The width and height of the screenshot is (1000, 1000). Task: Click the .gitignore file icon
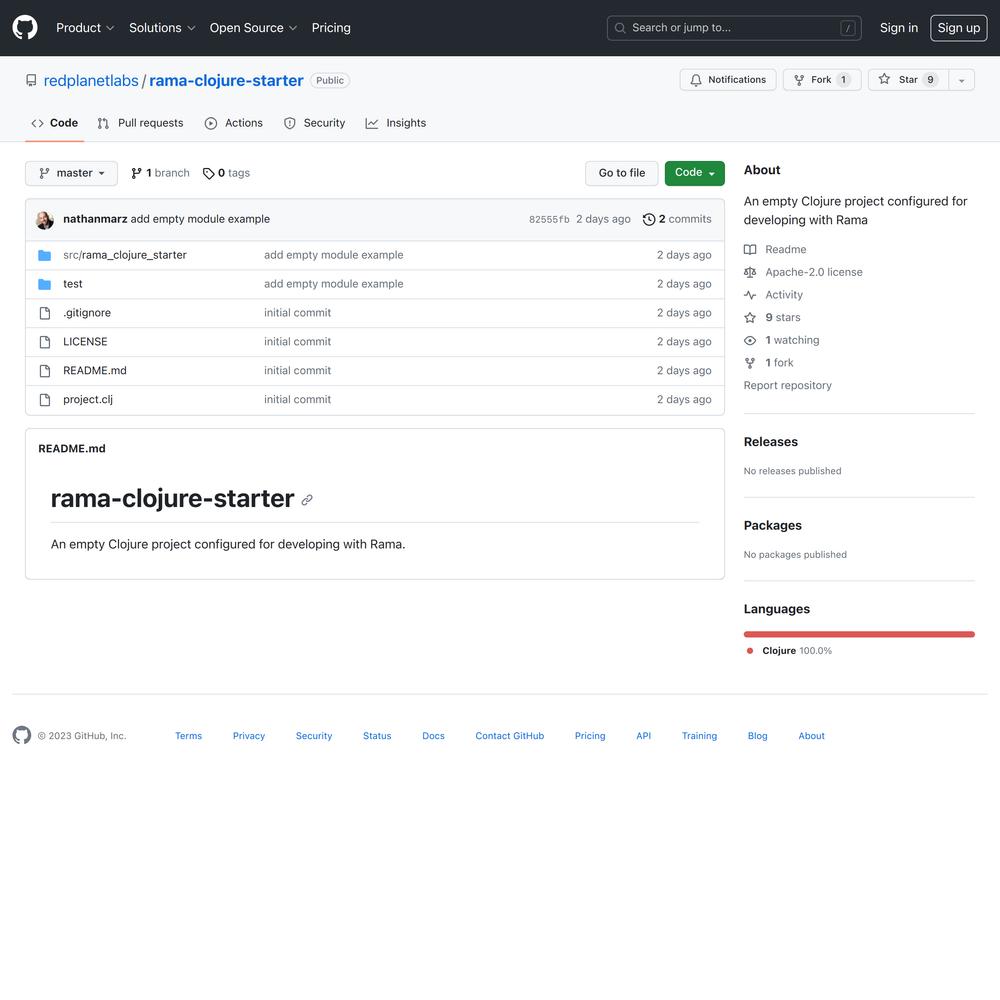[x=45, y=313]
